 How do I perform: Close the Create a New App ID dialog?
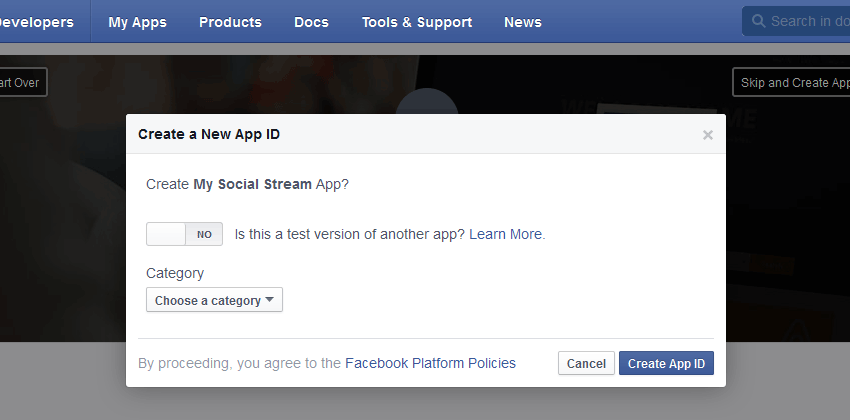(x=707, y=135)
